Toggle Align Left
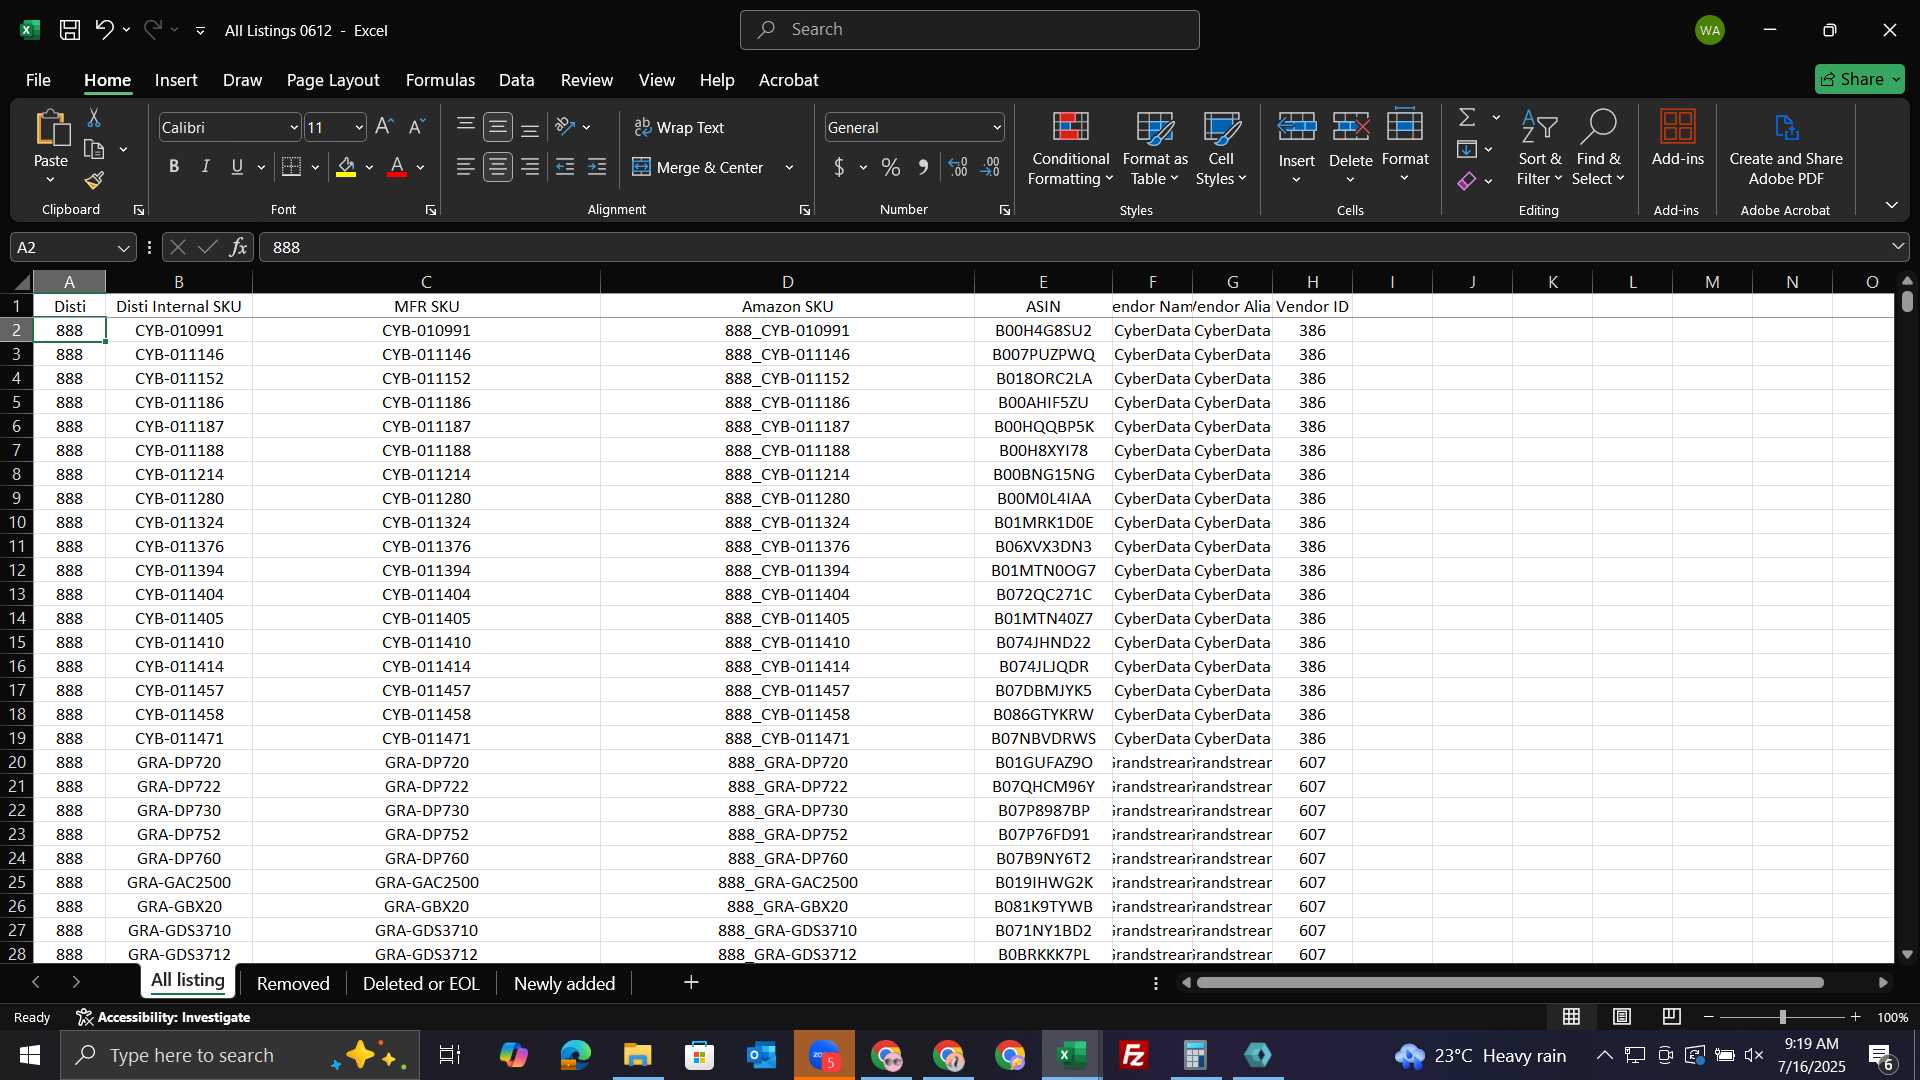The height and width of the screenshot is (1080, 1920). pos(466,167)
